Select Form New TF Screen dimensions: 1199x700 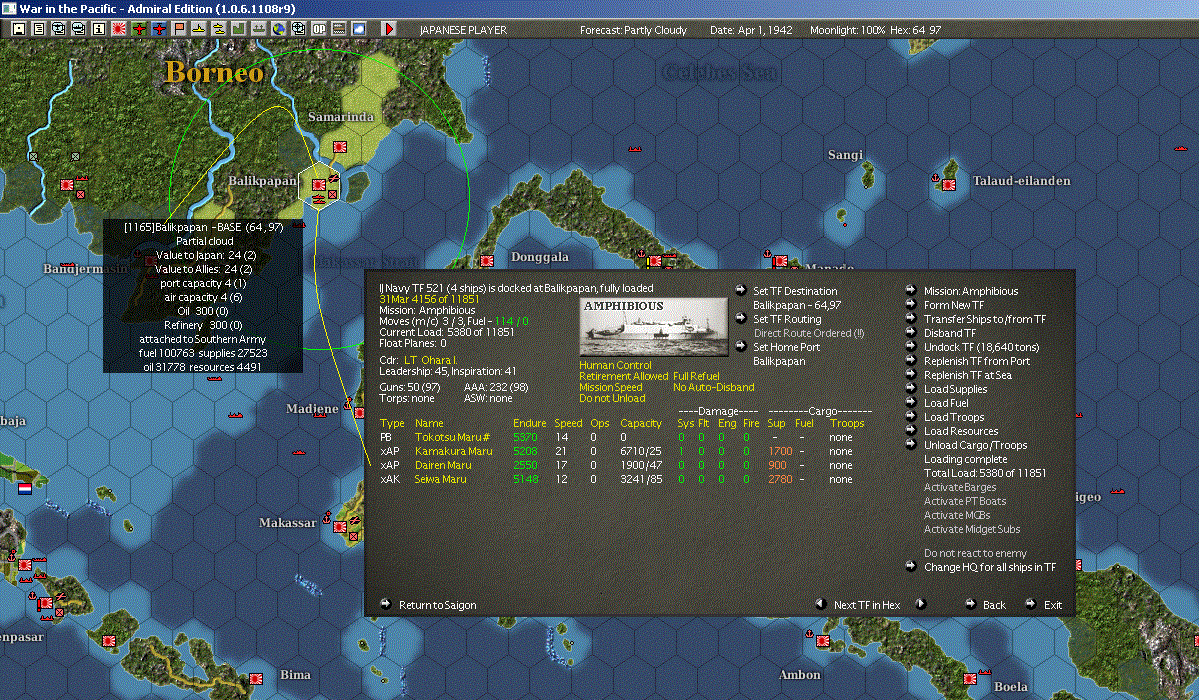tap(954, 304)
